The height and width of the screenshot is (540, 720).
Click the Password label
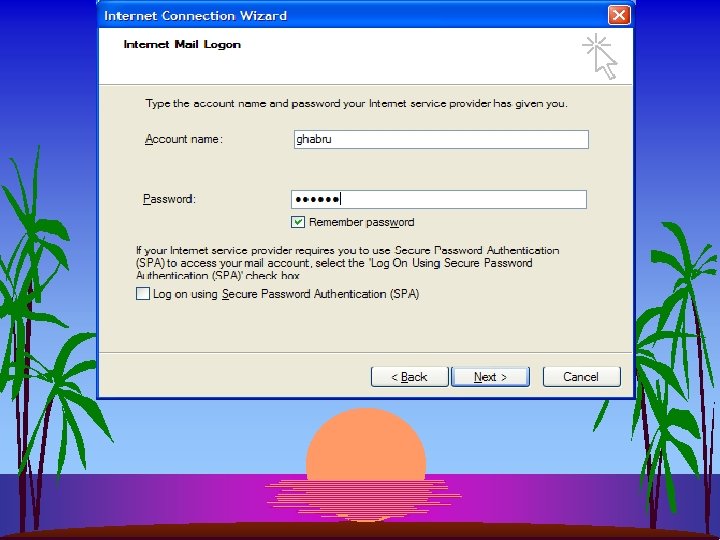pos(169,199)
